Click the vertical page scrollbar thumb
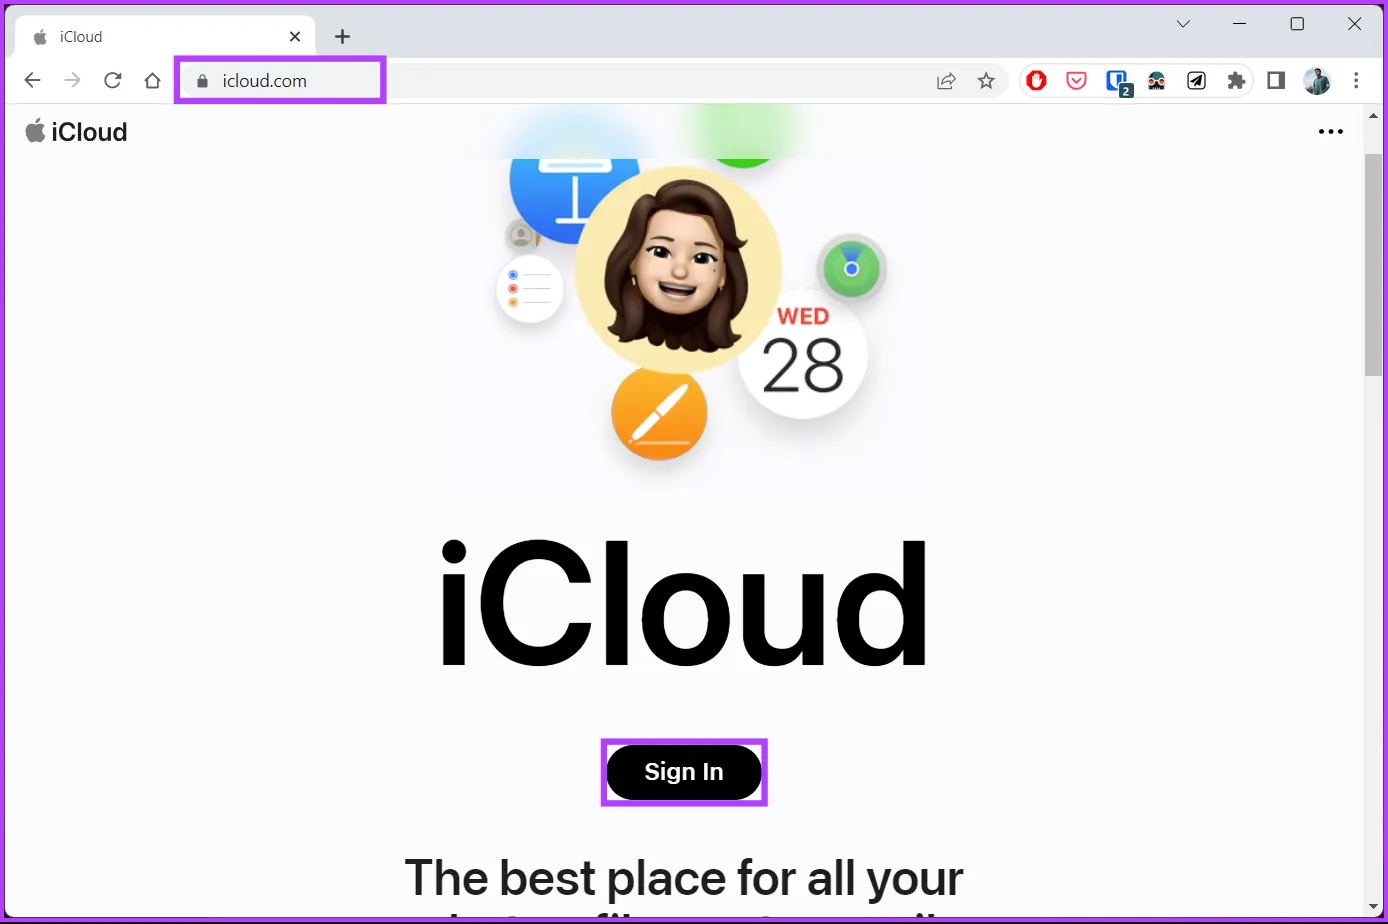The width and height of the screenshot is (1388, 924). point(1375,265)
